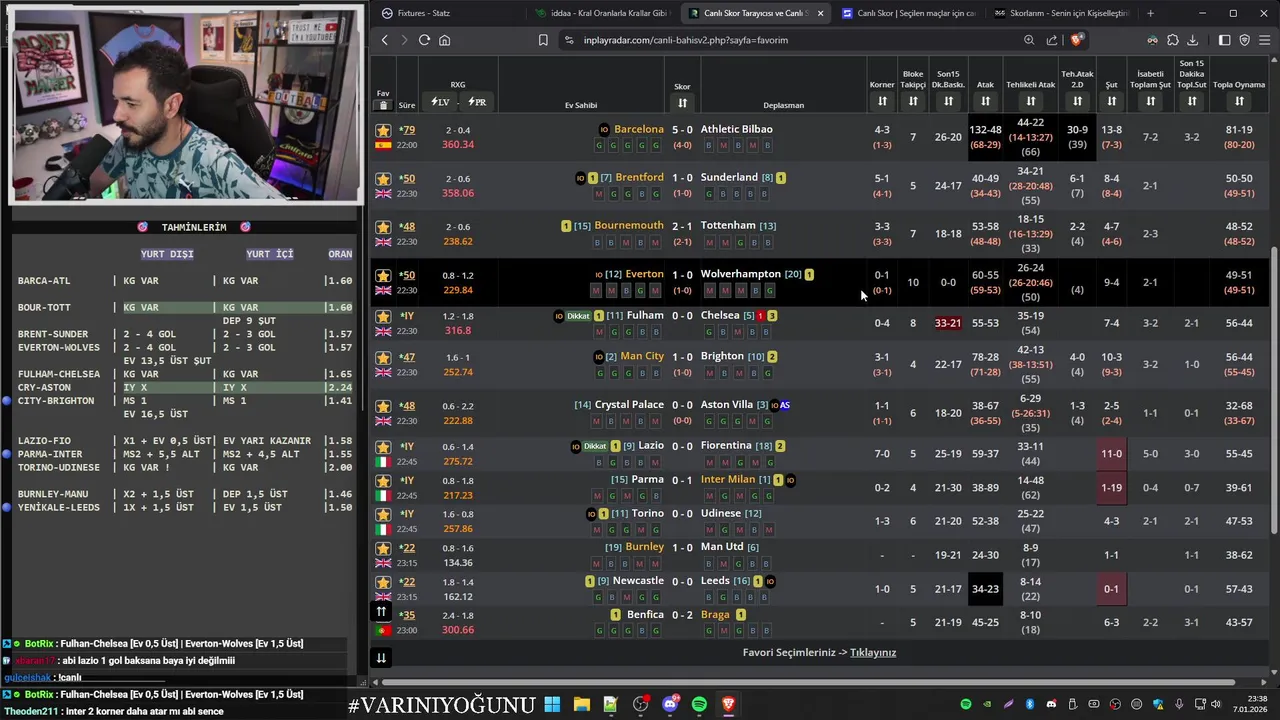Open the browser home page icon
Image resolution: width=1280 pixels, height=720 pixels.
coord(444,40)
